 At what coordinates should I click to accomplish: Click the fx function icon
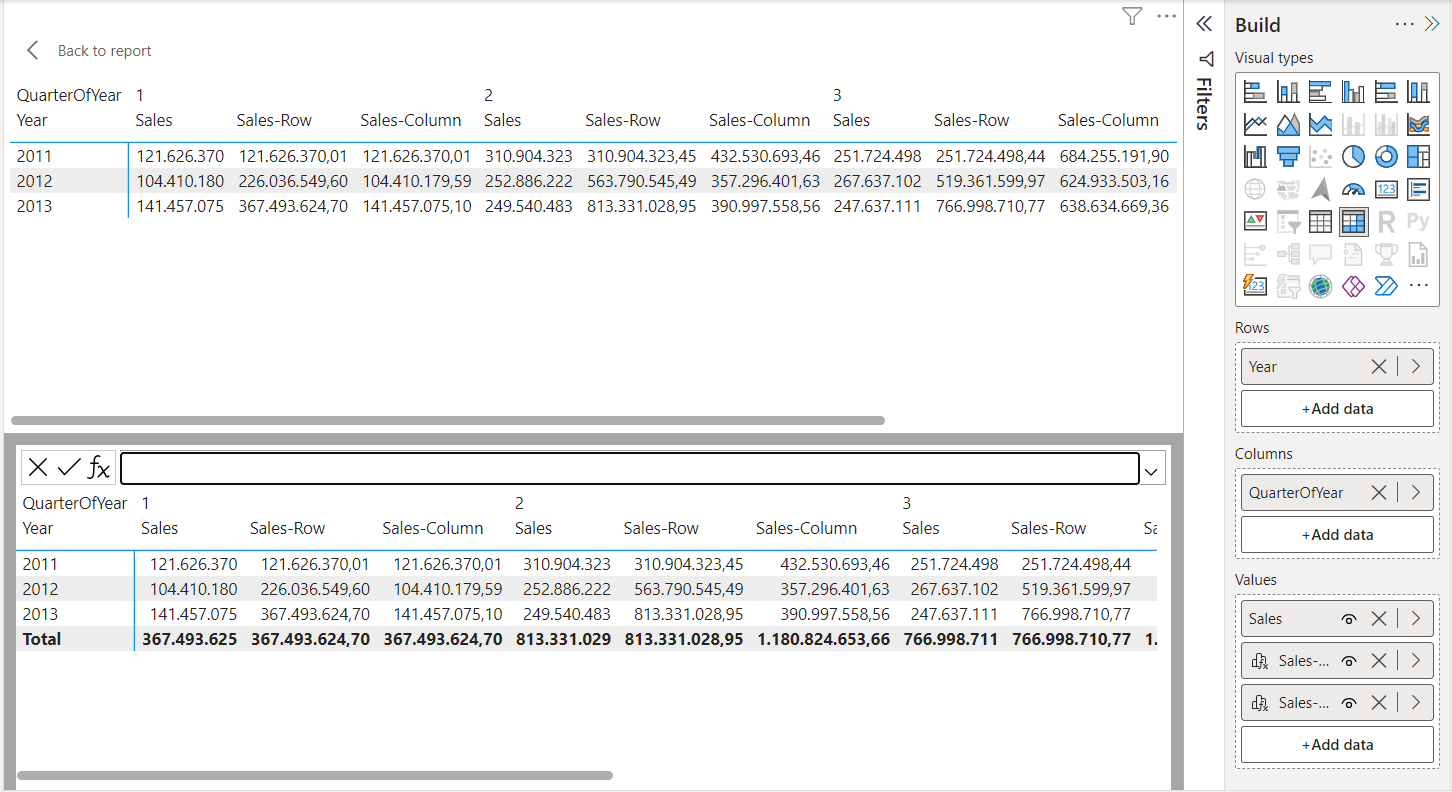point(99,467)
